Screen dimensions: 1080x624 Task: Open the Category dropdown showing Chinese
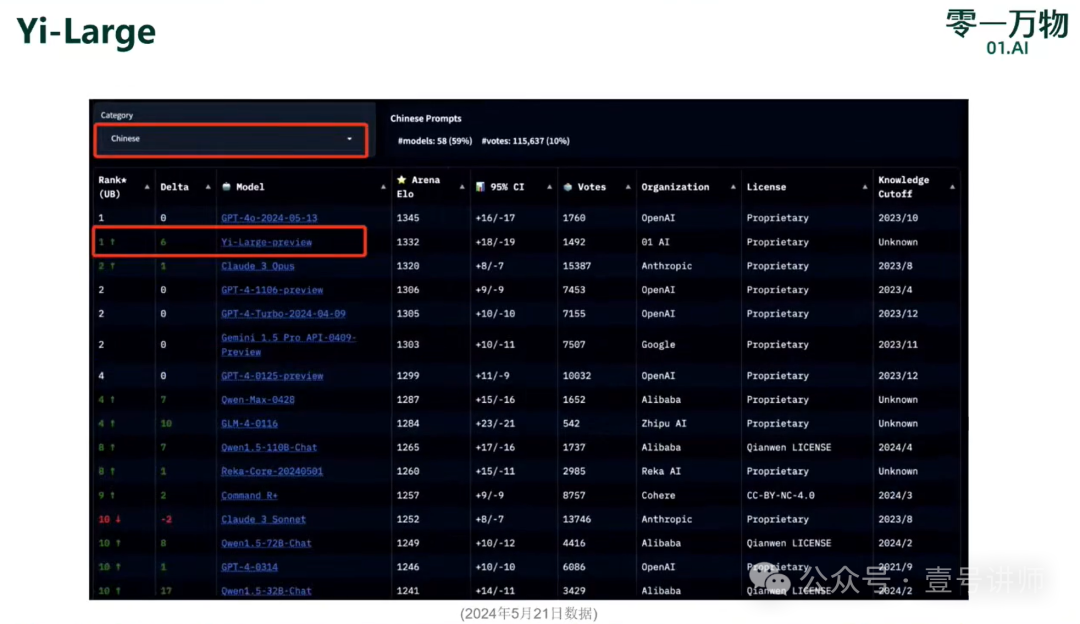click(x=231, y=139)
